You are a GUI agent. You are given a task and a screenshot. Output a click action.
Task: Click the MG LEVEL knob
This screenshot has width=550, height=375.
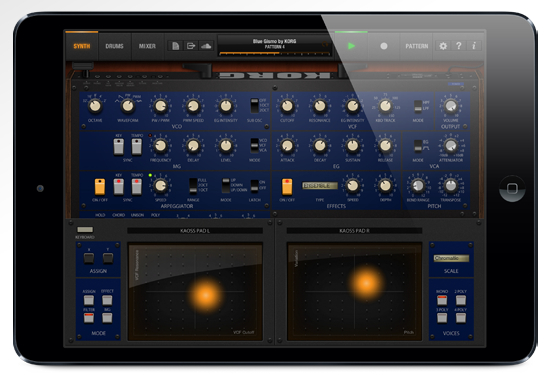(x=226, y=146)
